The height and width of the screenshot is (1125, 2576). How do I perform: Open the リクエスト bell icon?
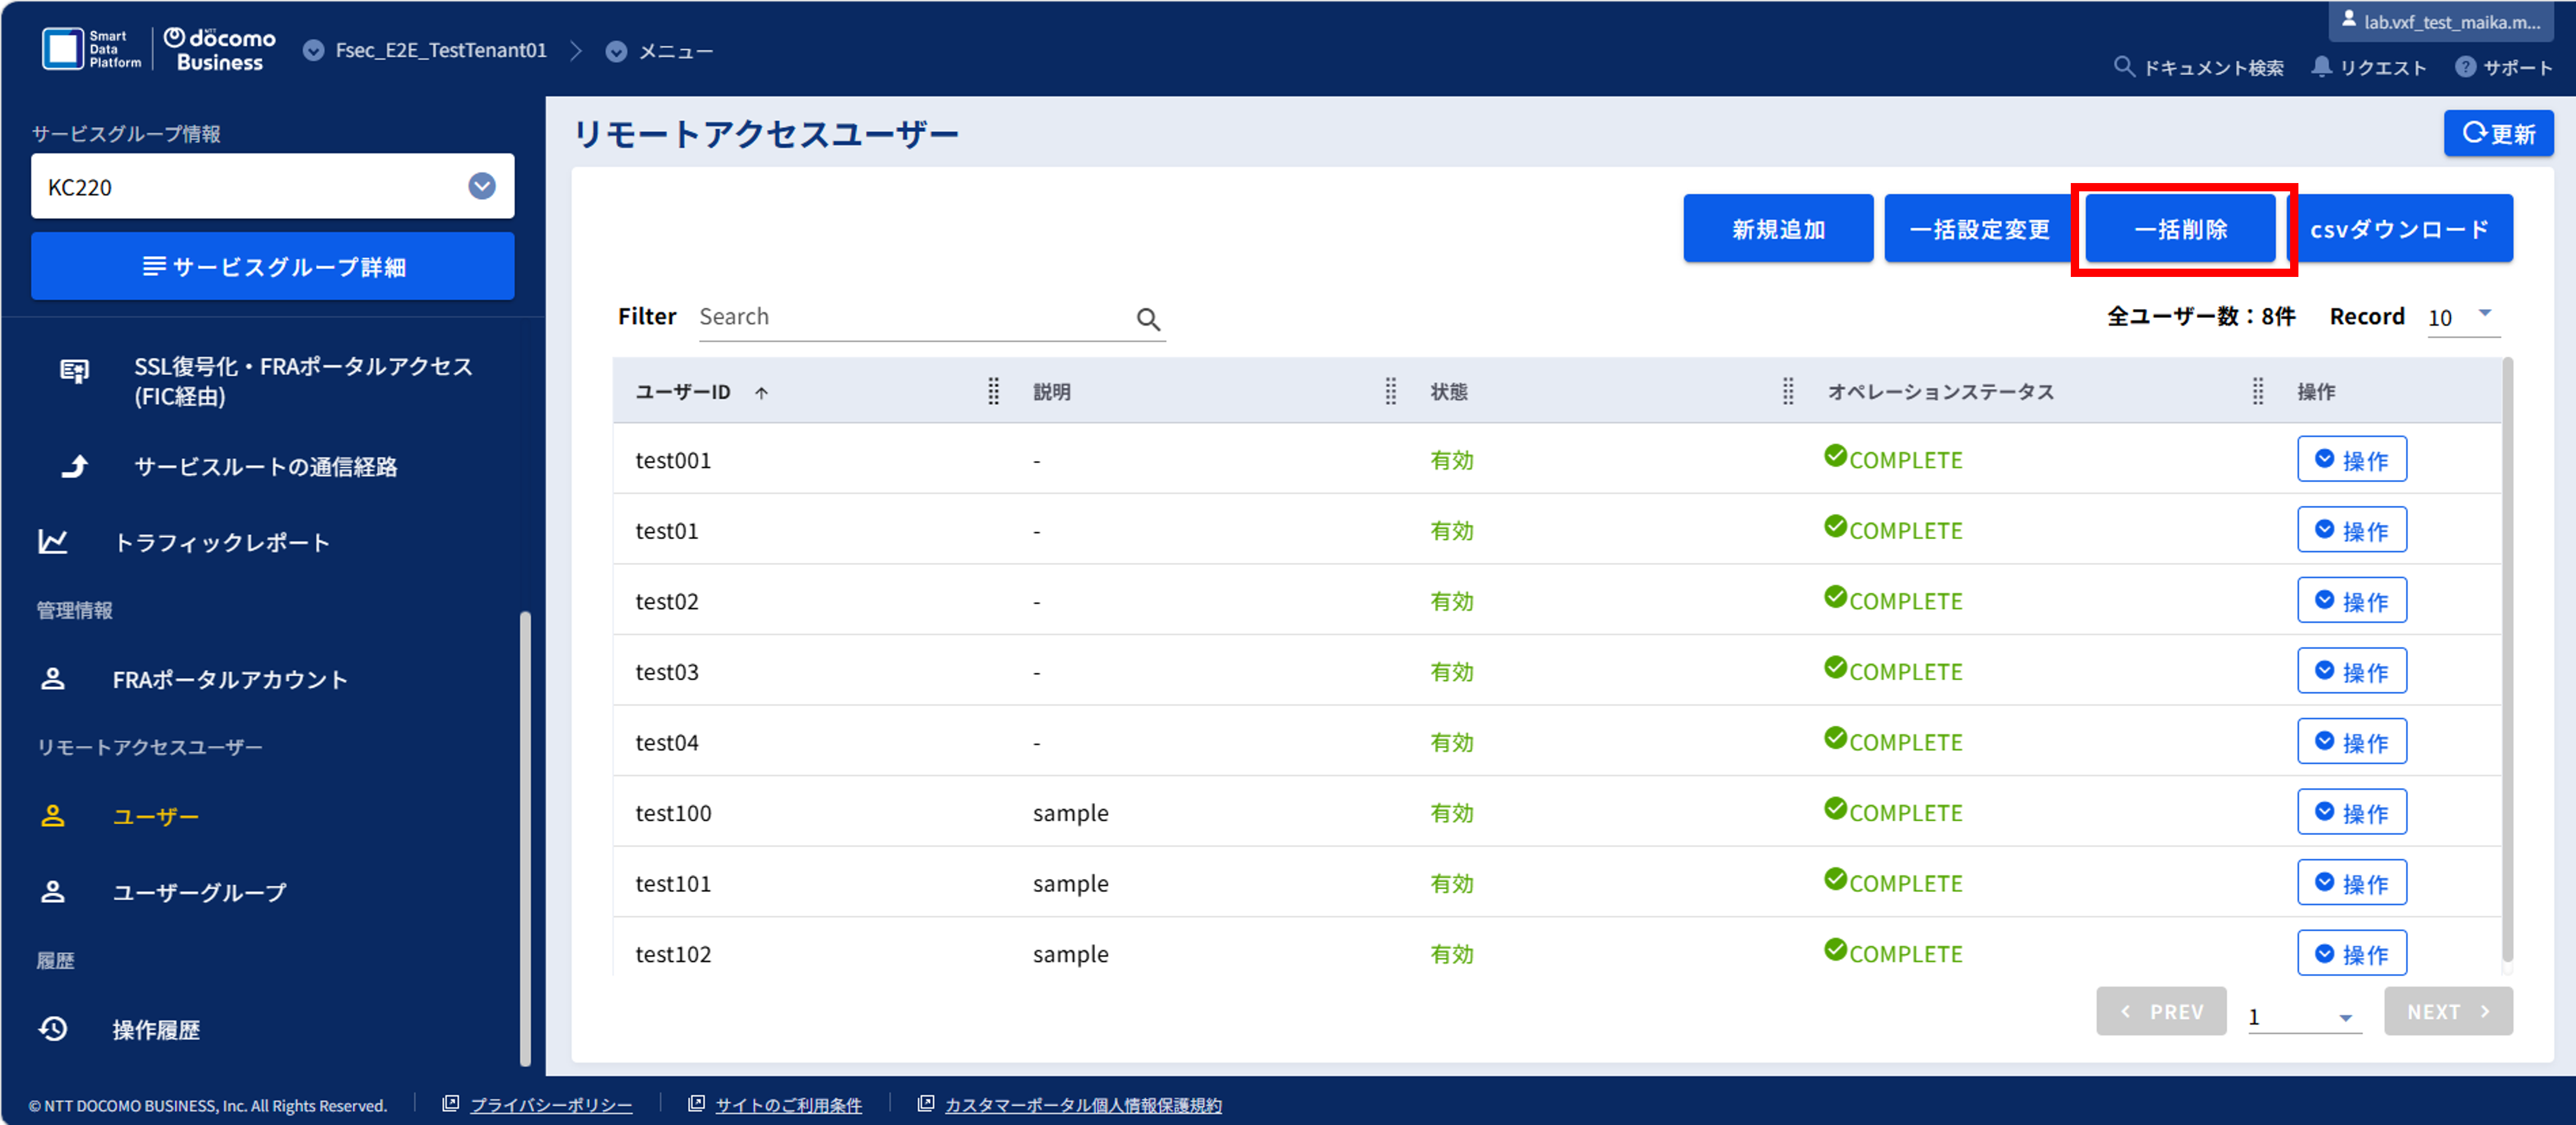point(2321,67)
